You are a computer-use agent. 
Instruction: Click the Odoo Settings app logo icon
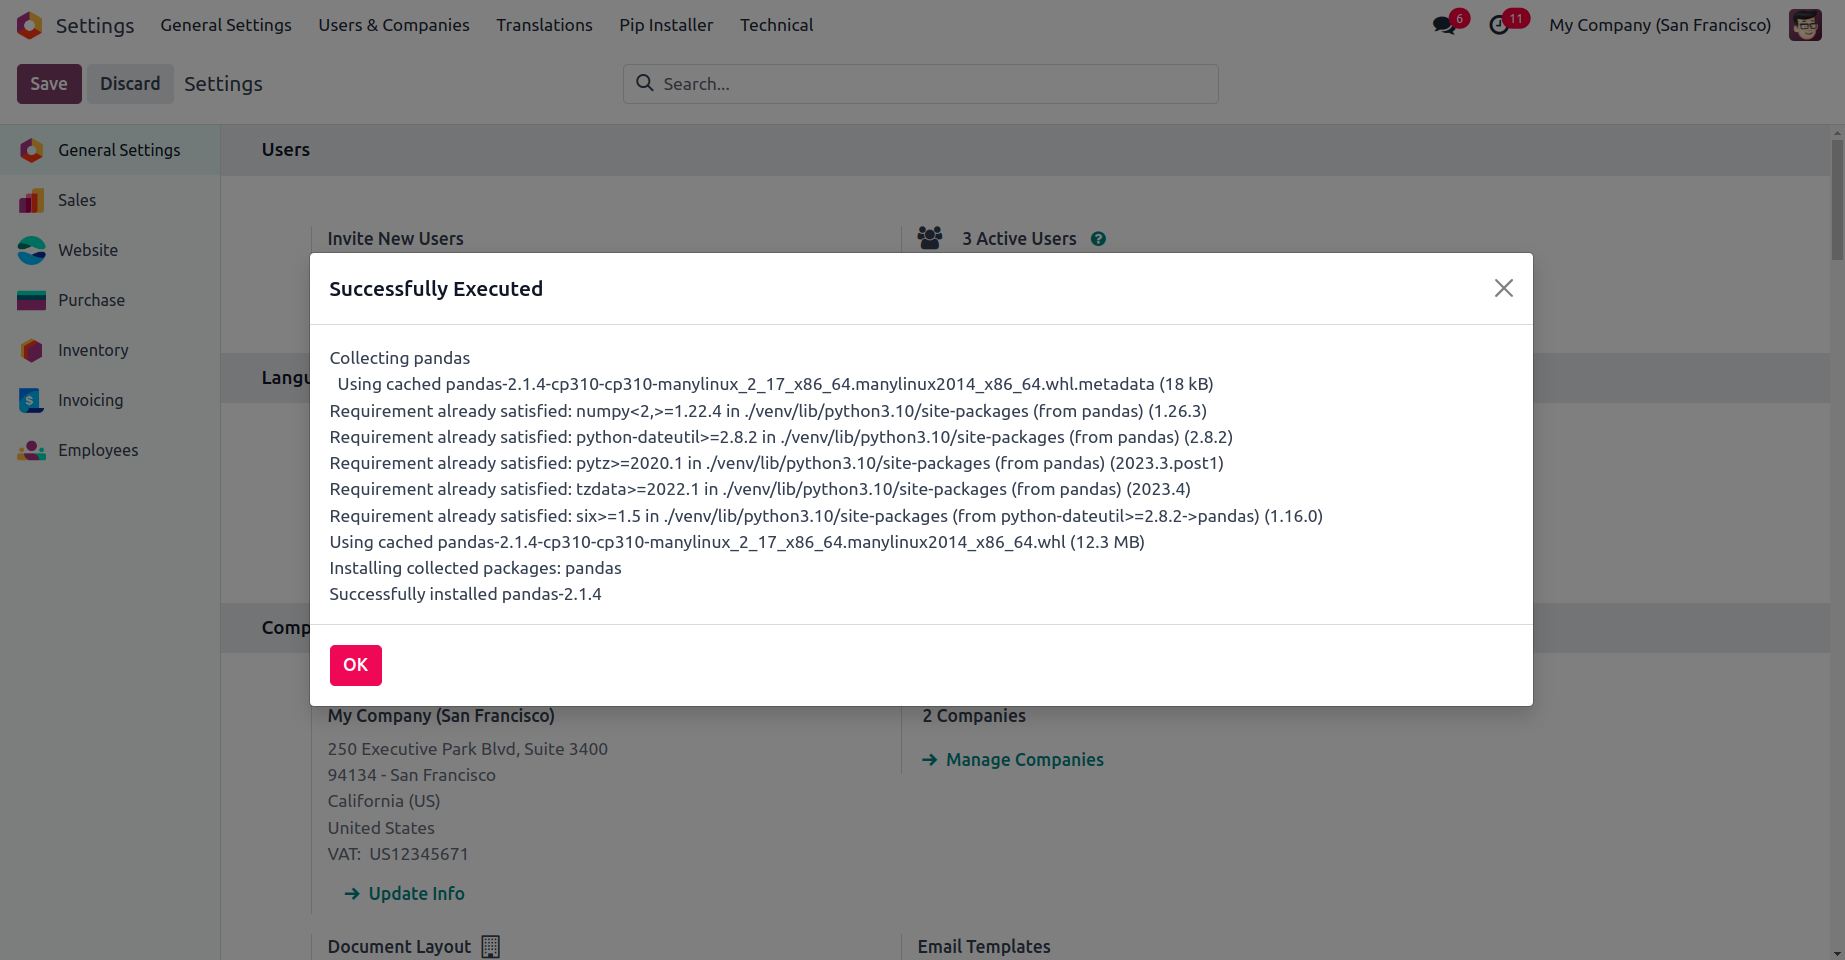pyautogui.click(x=30, y=25)
